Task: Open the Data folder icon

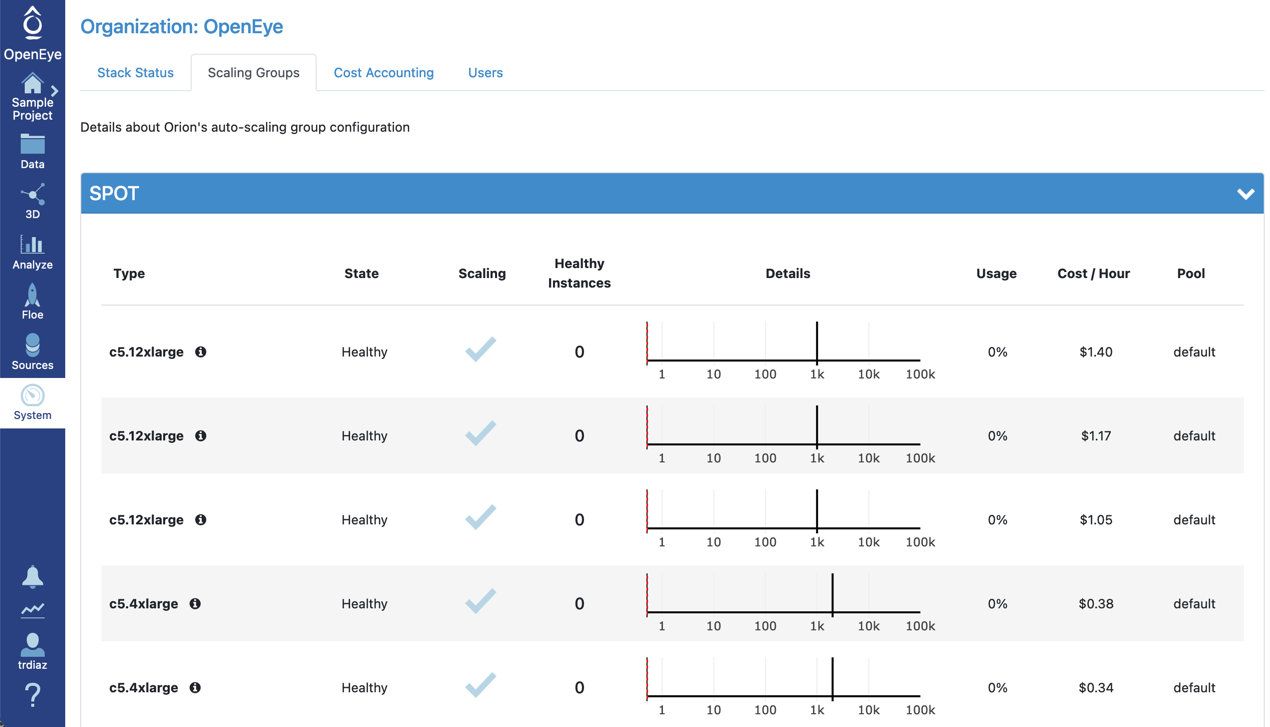Action: pos(32,145)
